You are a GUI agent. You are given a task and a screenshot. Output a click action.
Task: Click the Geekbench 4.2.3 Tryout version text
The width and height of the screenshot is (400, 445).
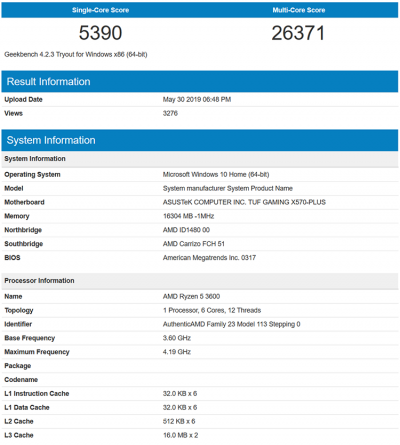[76, 54]
